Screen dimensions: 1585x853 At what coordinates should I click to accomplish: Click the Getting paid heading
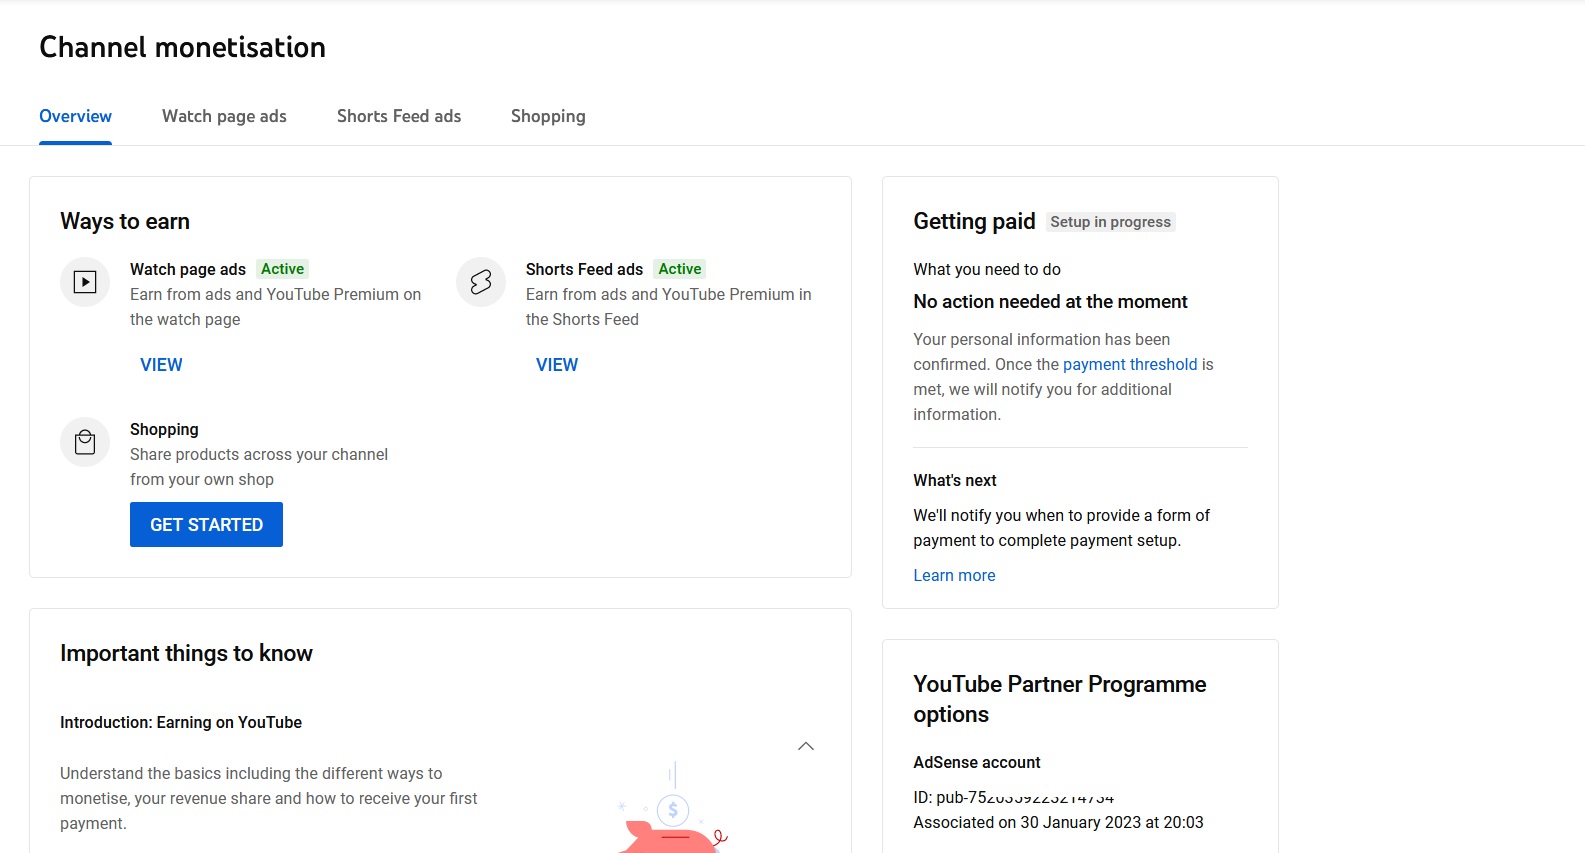(x=974, y=221)
